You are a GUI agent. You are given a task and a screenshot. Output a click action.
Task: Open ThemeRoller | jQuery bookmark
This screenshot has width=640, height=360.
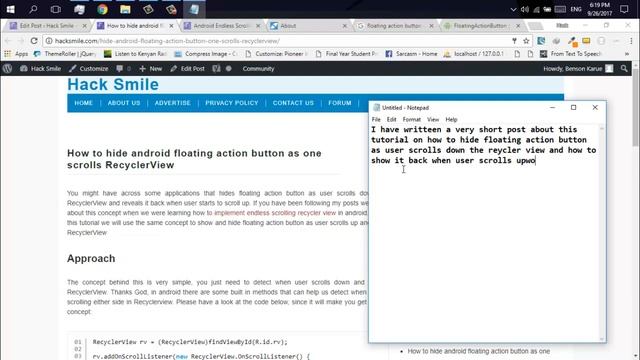tap(65, 54)
